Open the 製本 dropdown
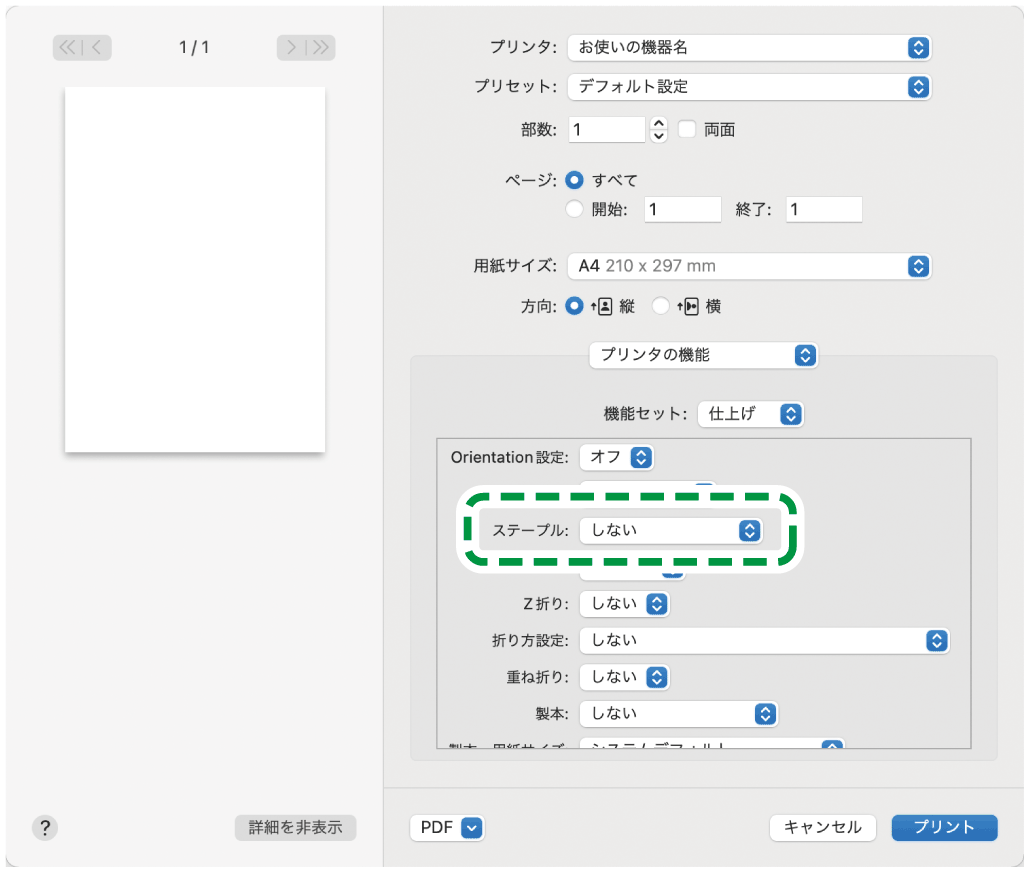 tap(678, 714)
